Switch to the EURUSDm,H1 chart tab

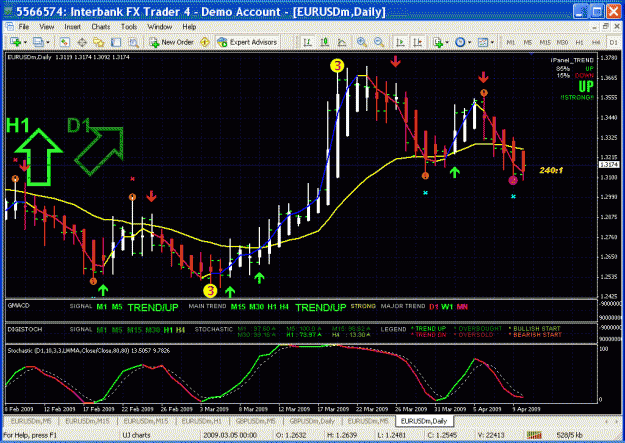201,421
